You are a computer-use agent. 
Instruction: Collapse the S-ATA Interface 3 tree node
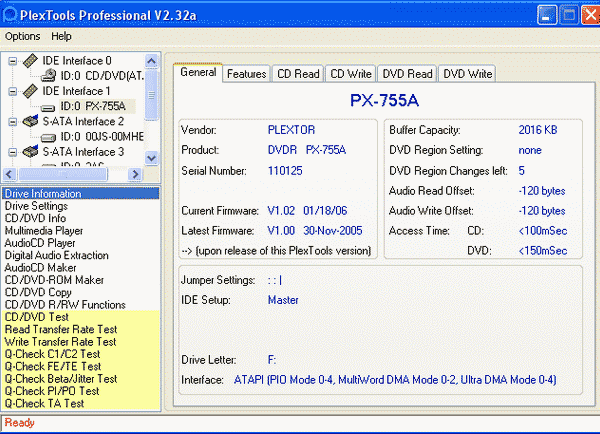pyautogui.click(x=13, y=152)
